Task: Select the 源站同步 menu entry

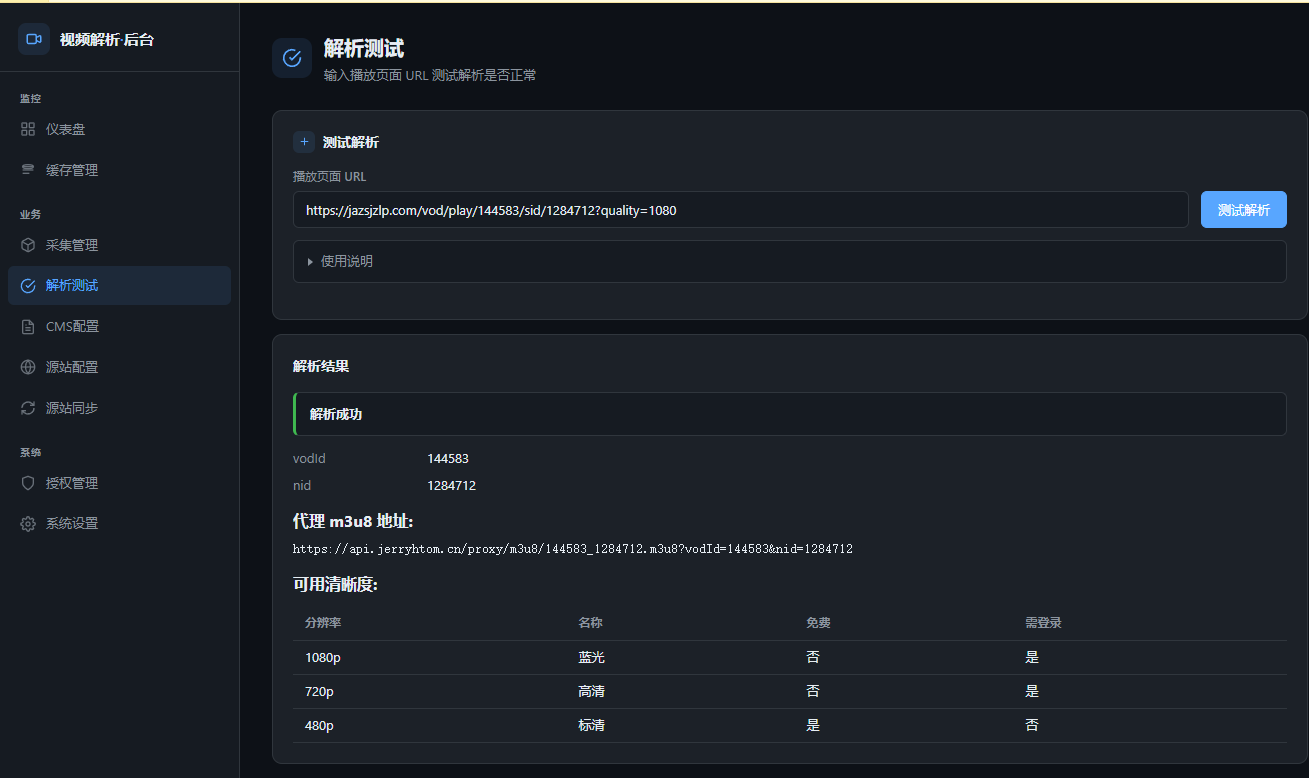Action: [x=119, y=408]
